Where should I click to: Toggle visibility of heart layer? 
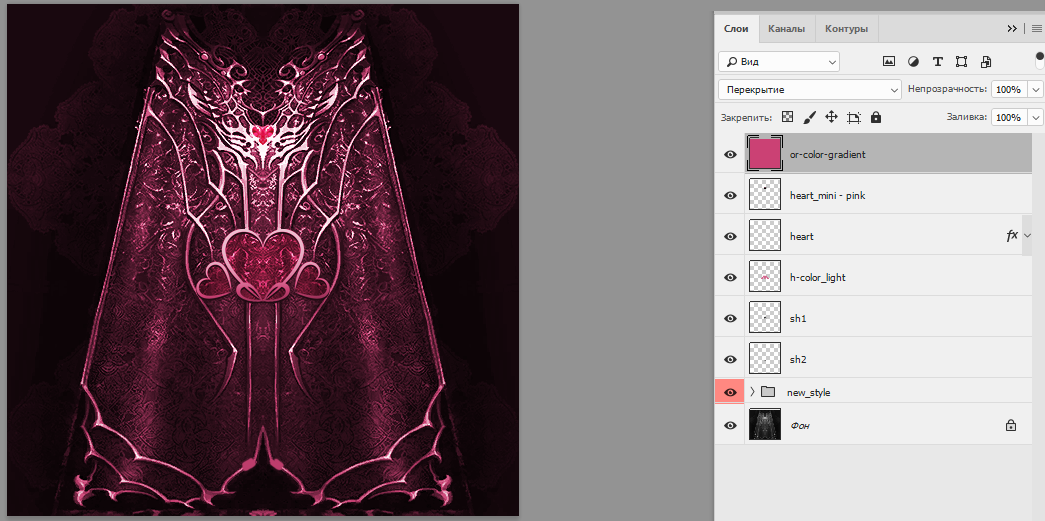click(730, 237)
